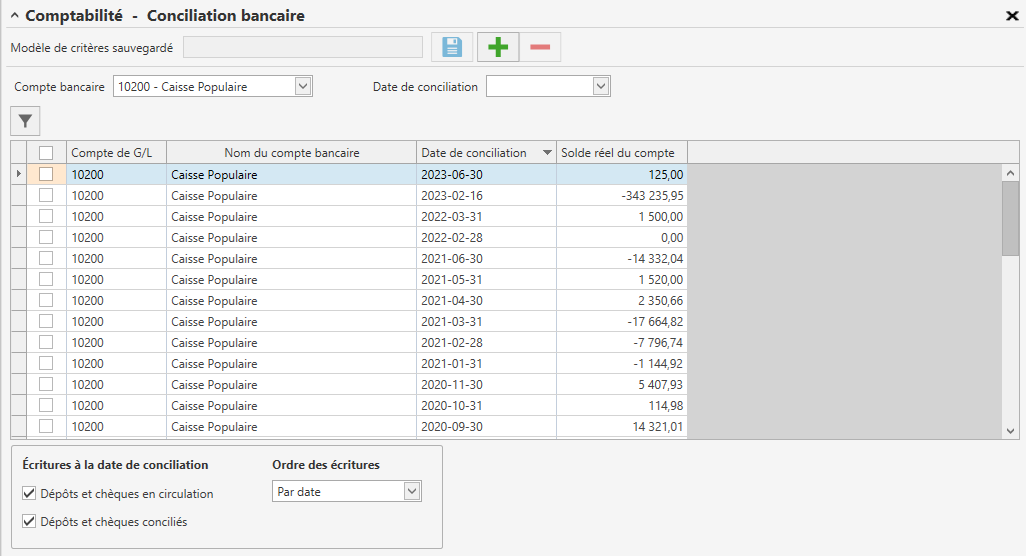The image size is (1026, 556).
Task: Click the date cell 2022-03-31
Action: (486, 217)
